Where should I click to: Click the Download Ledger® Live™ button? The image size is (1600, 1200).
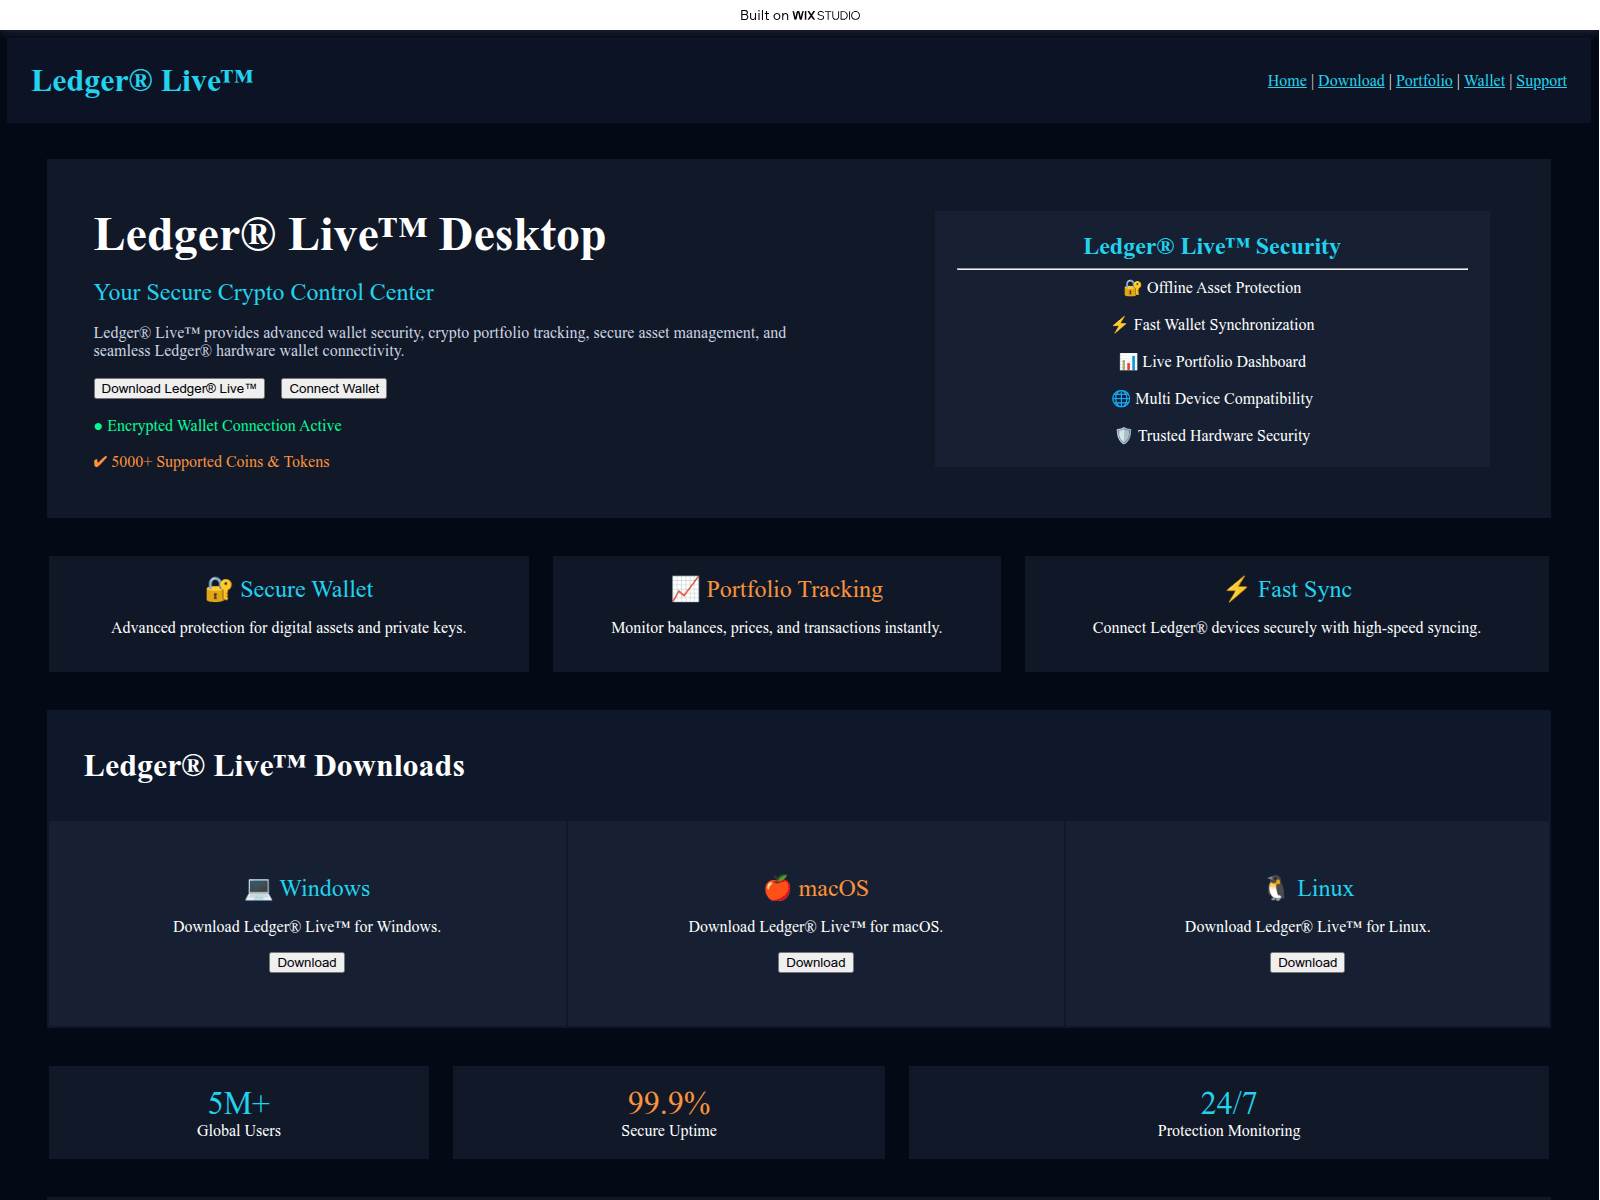click(179, 389)
